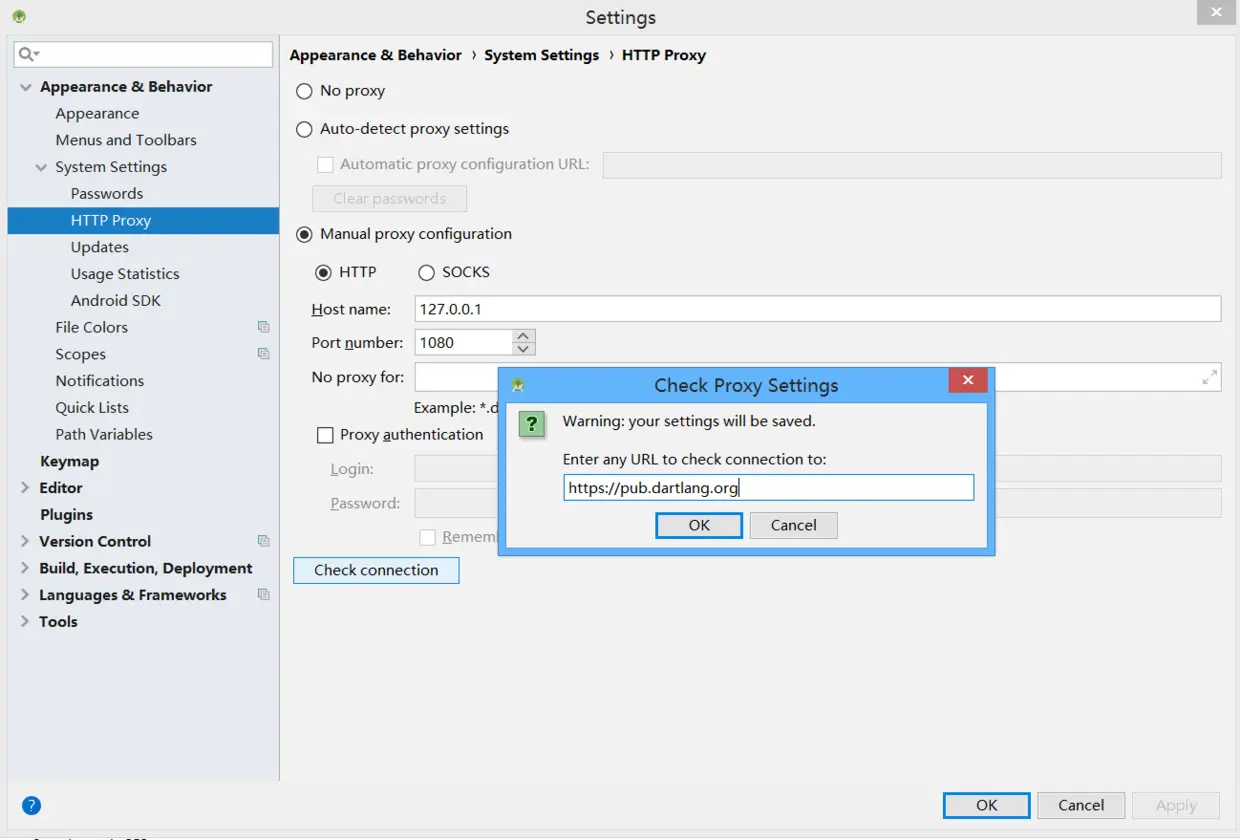Collapse the System Settings tree node
This screenshot has height=840, width=1240.
pos(41,167)
